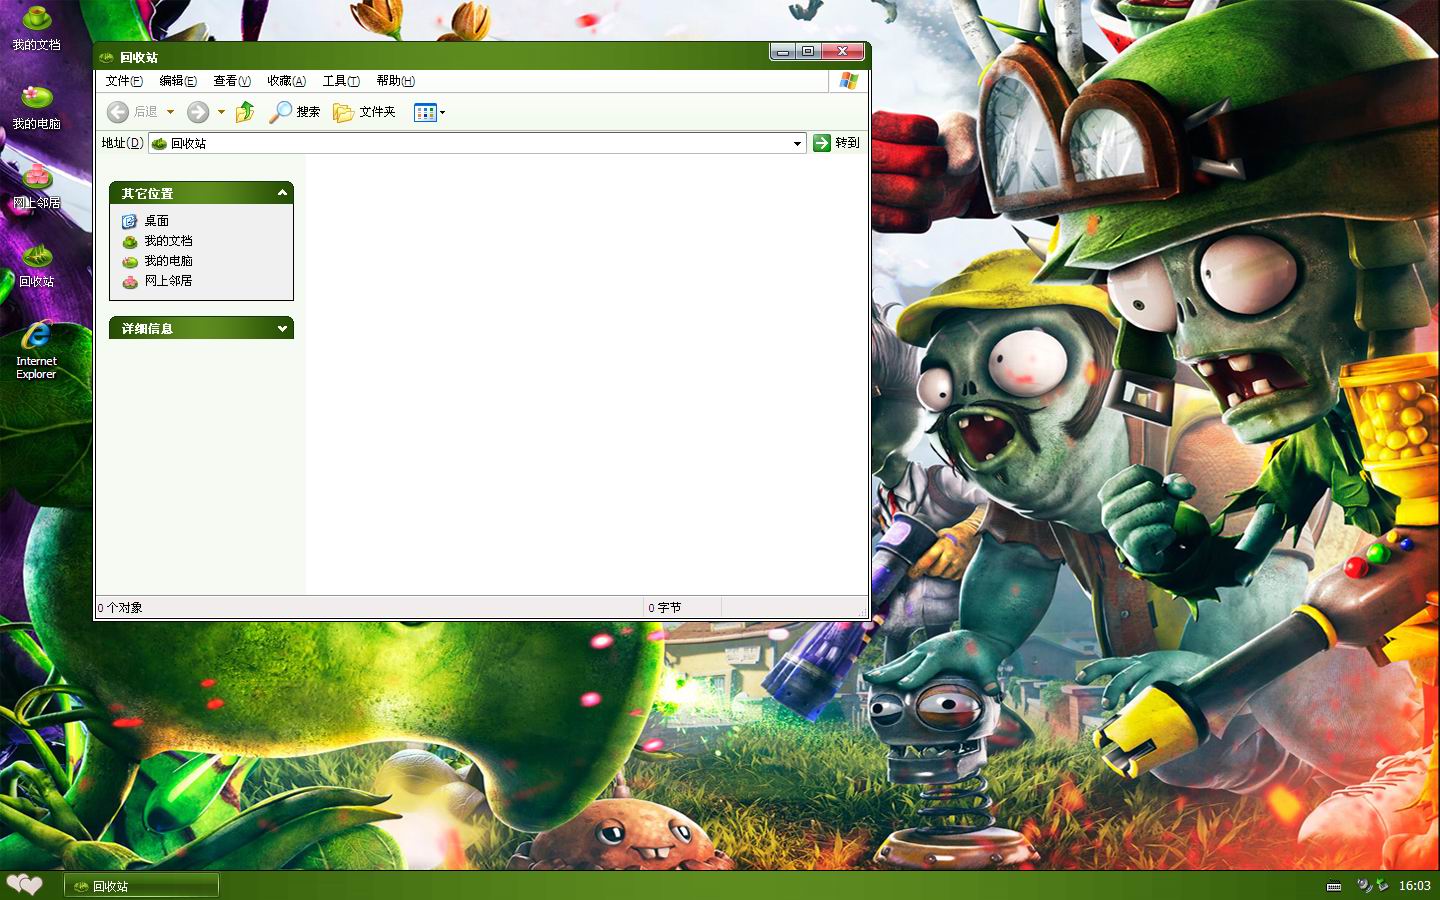
Task: Minimize the 回收站 window
Action: point(783,51)
